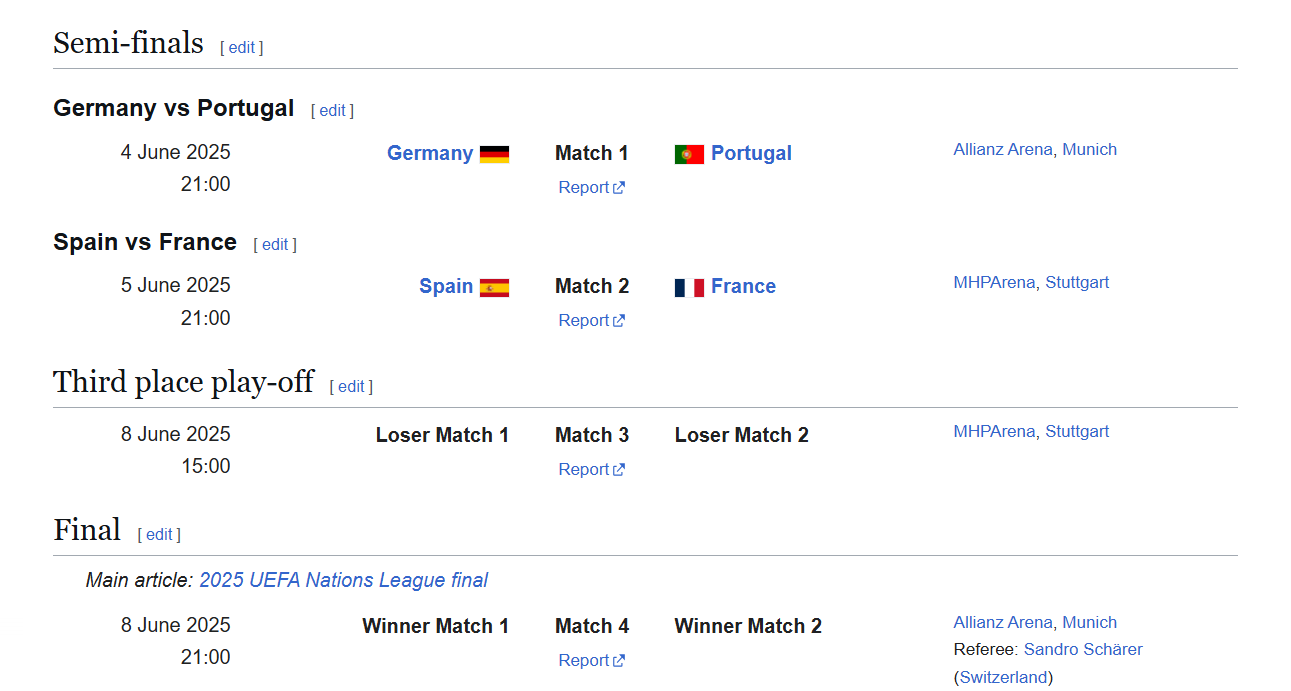Open the Match 4 Report link
The image size is (1291, 691).
click(x=591, y=660)
